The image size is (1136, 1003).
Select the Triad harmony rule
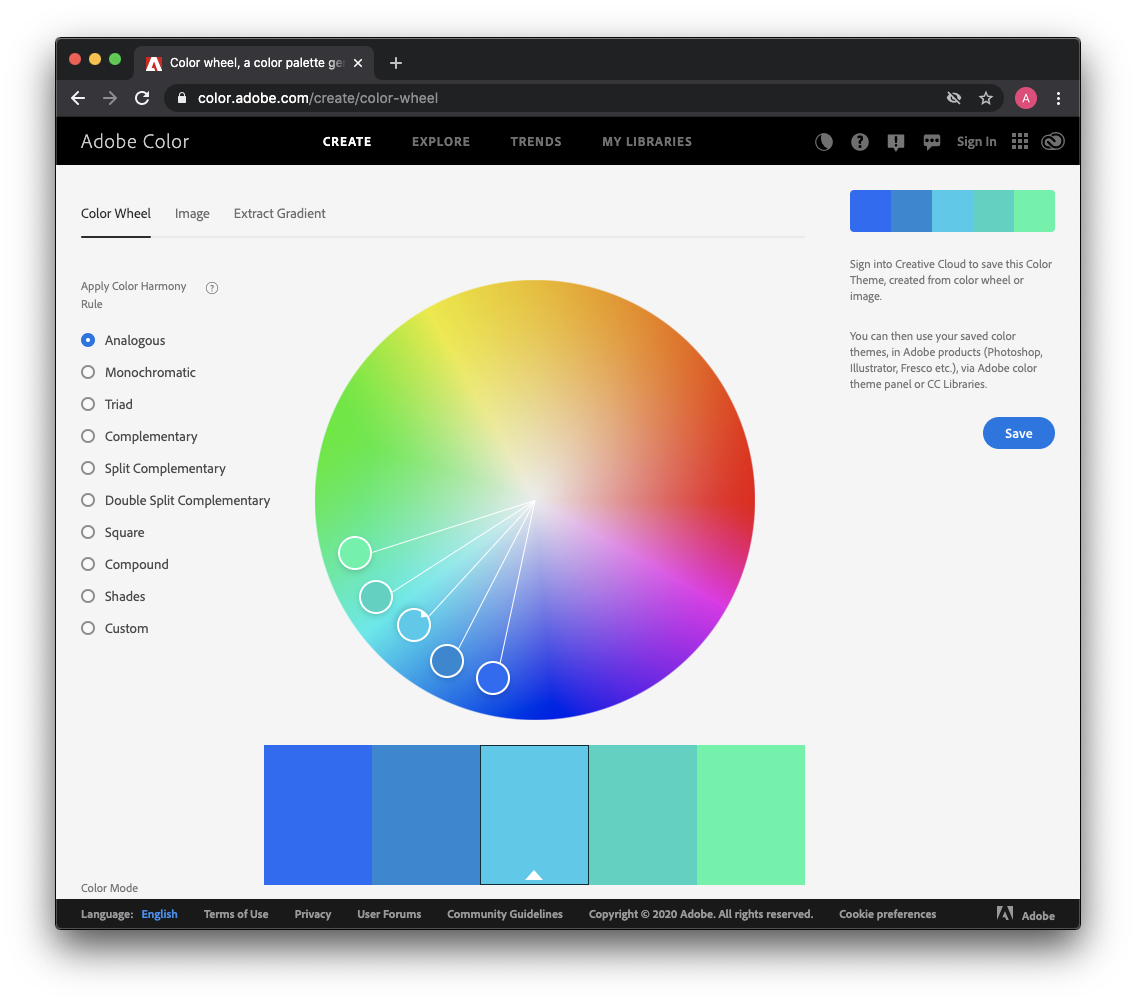107,404
